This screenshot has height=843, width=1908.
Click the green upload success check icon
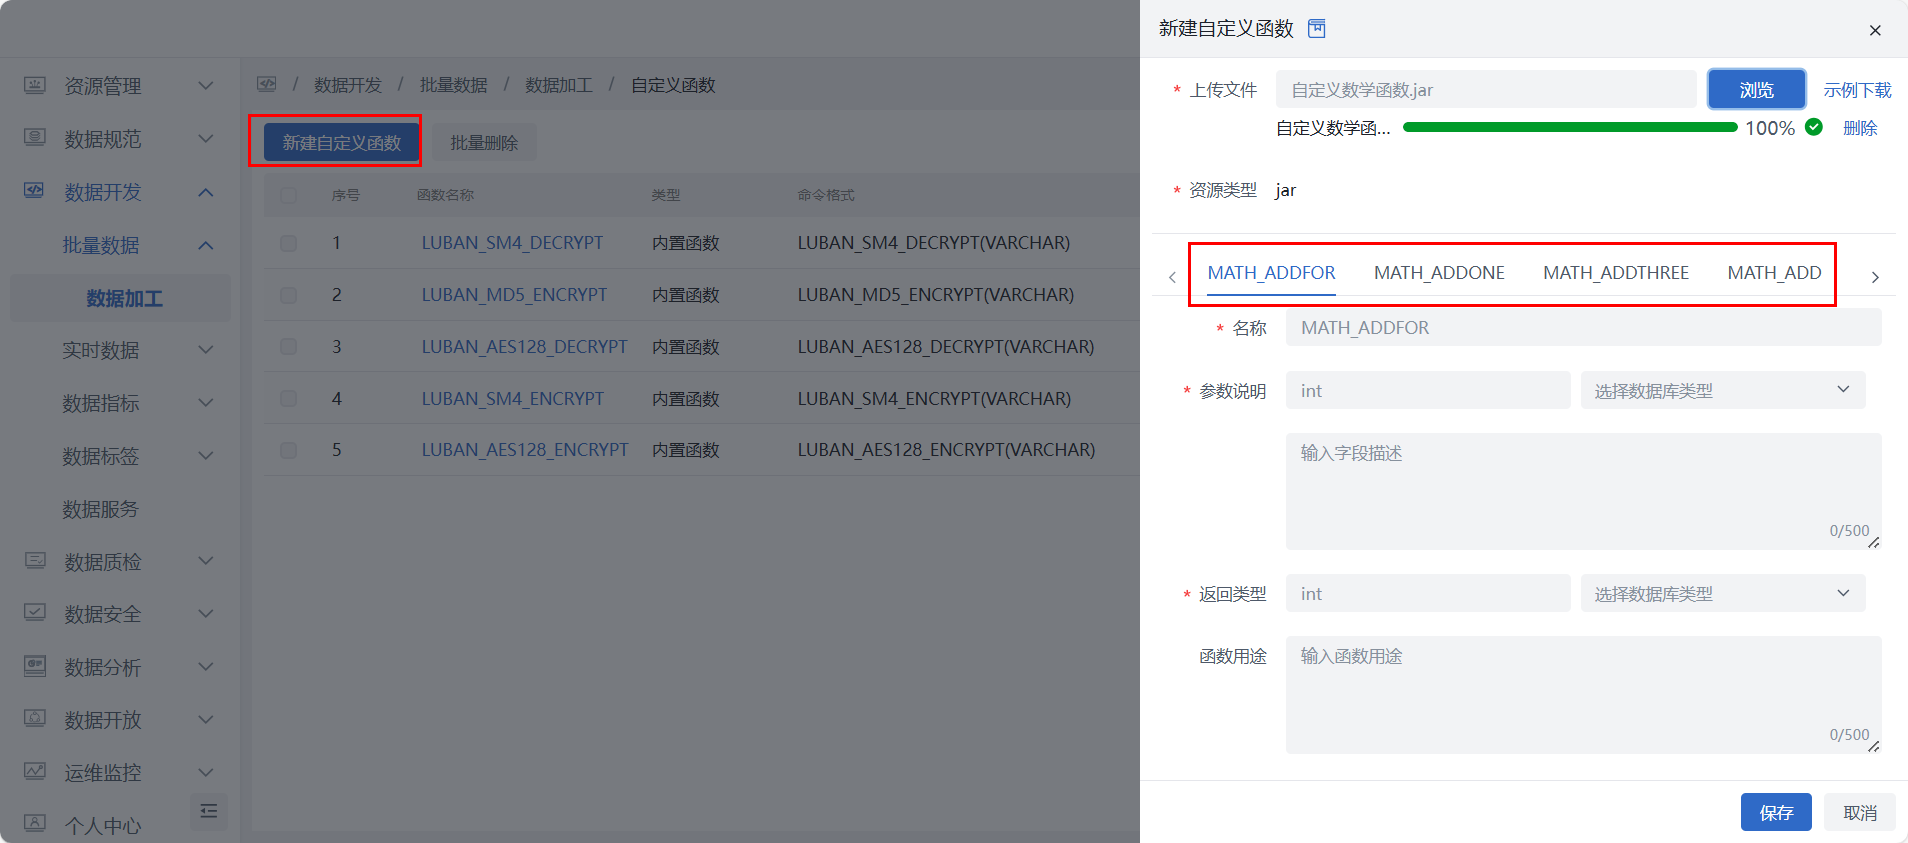coord(1814,127)
